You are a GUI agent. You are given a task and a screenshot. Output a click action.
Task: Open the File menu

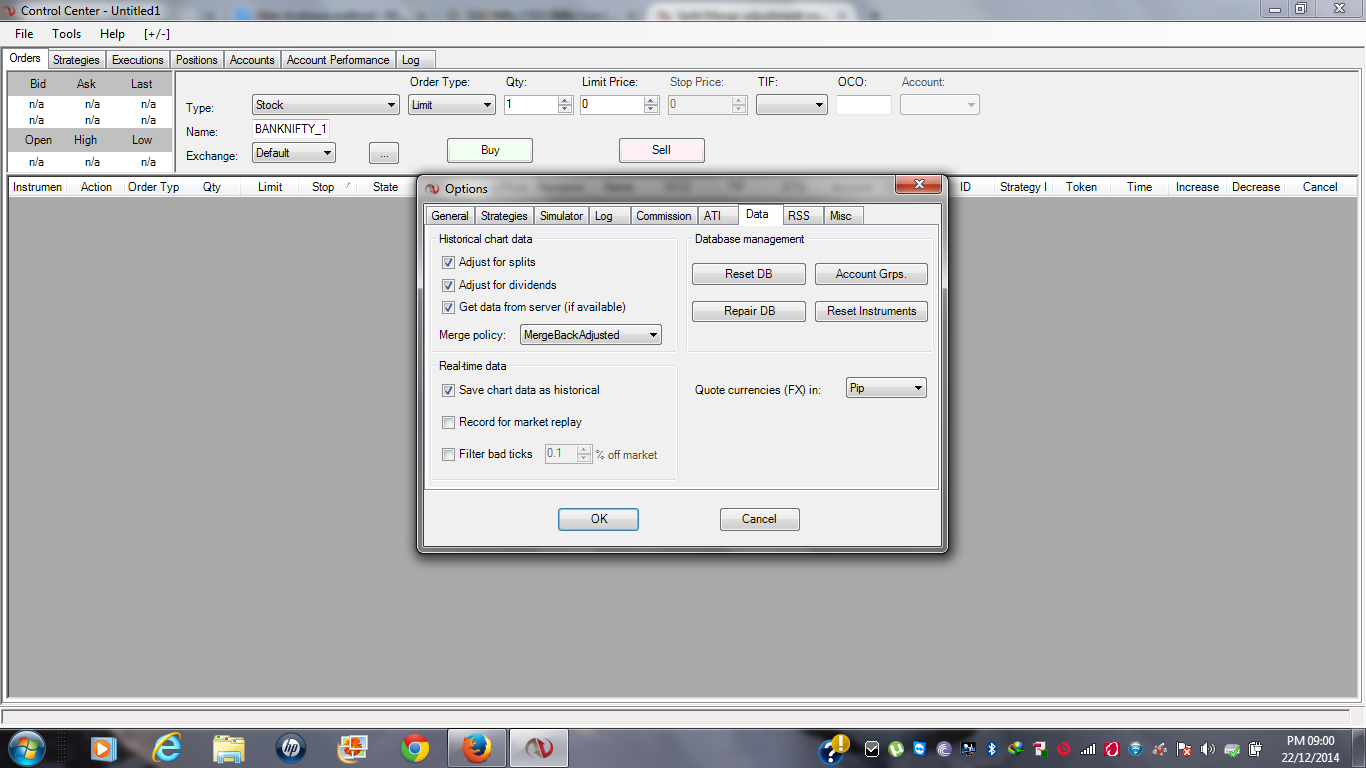pyautogui.click(x=24, y=34)
